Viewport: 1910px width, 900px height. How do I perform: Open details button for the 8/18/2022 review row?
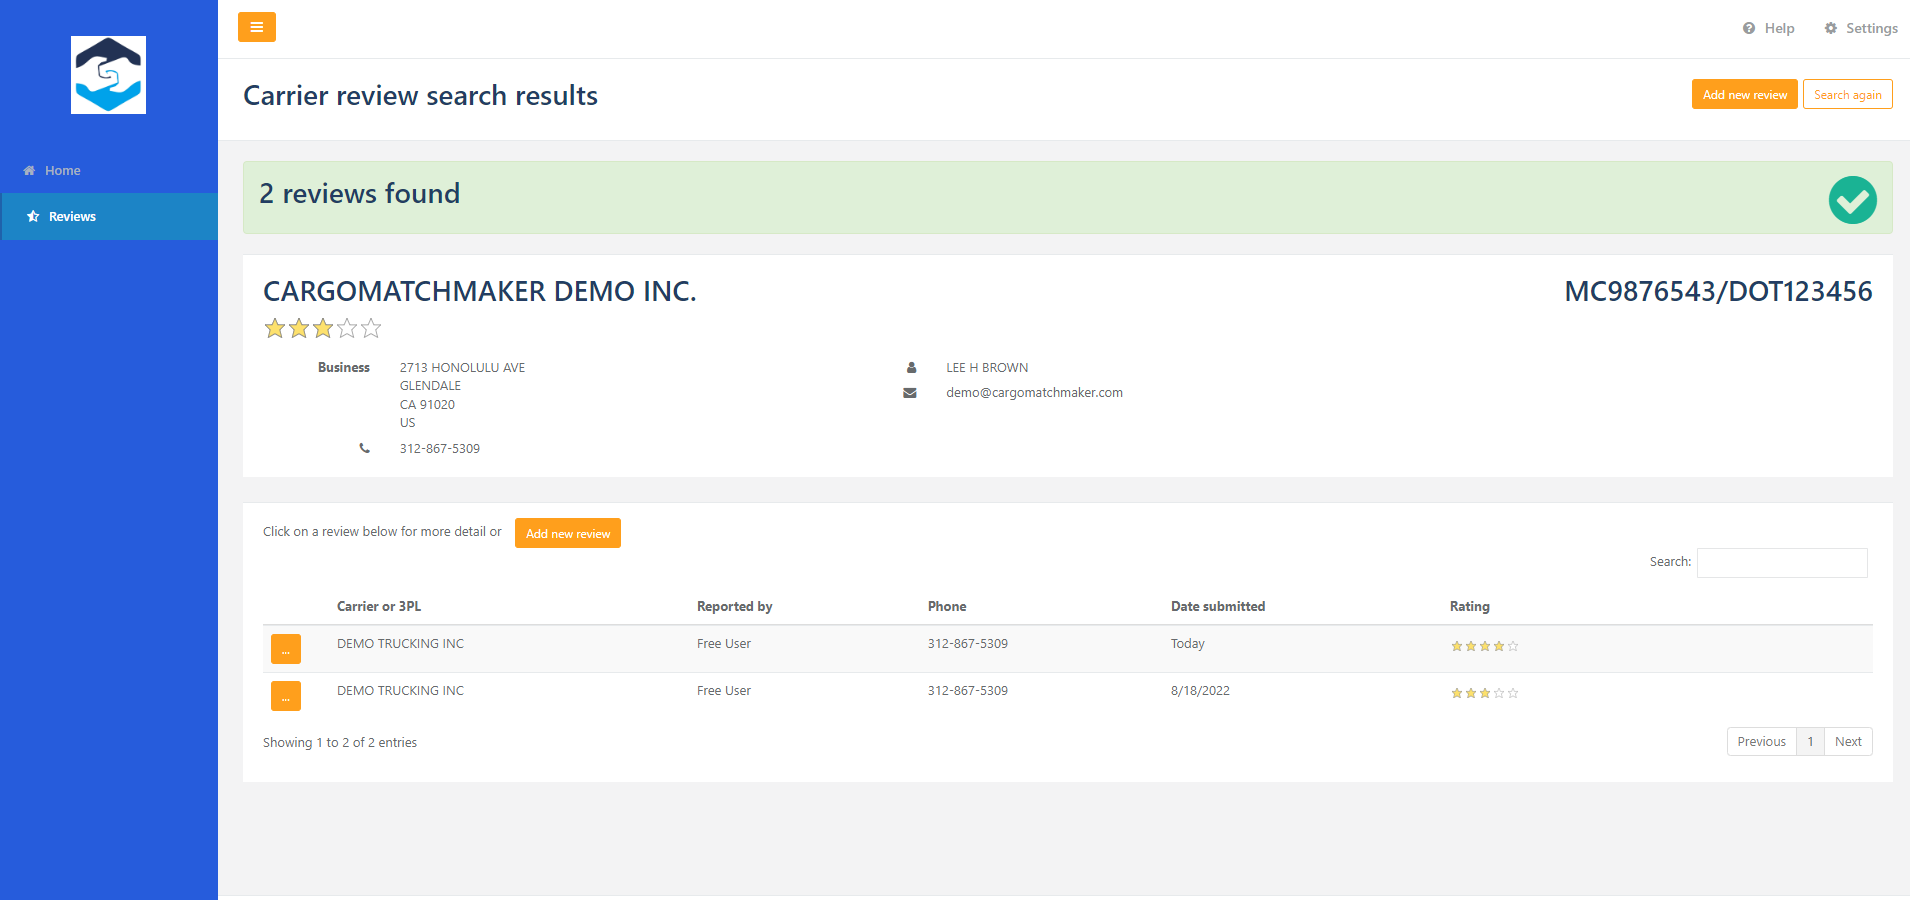coord(286,696)
